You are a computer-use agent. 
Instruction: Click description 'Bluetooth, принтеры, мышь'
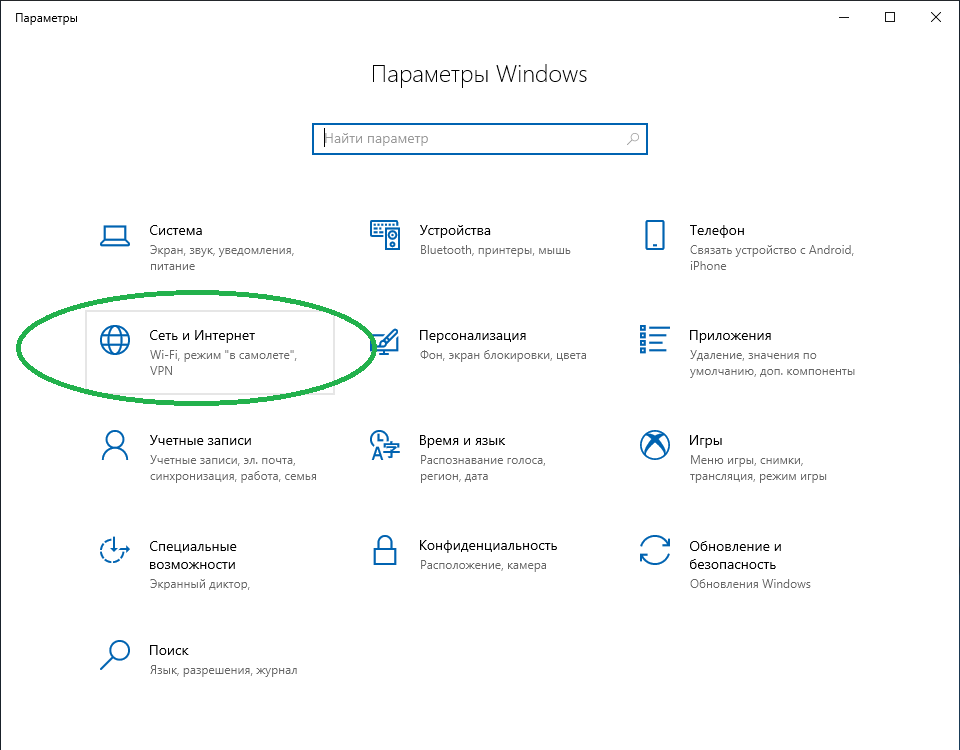pos(495,250)
